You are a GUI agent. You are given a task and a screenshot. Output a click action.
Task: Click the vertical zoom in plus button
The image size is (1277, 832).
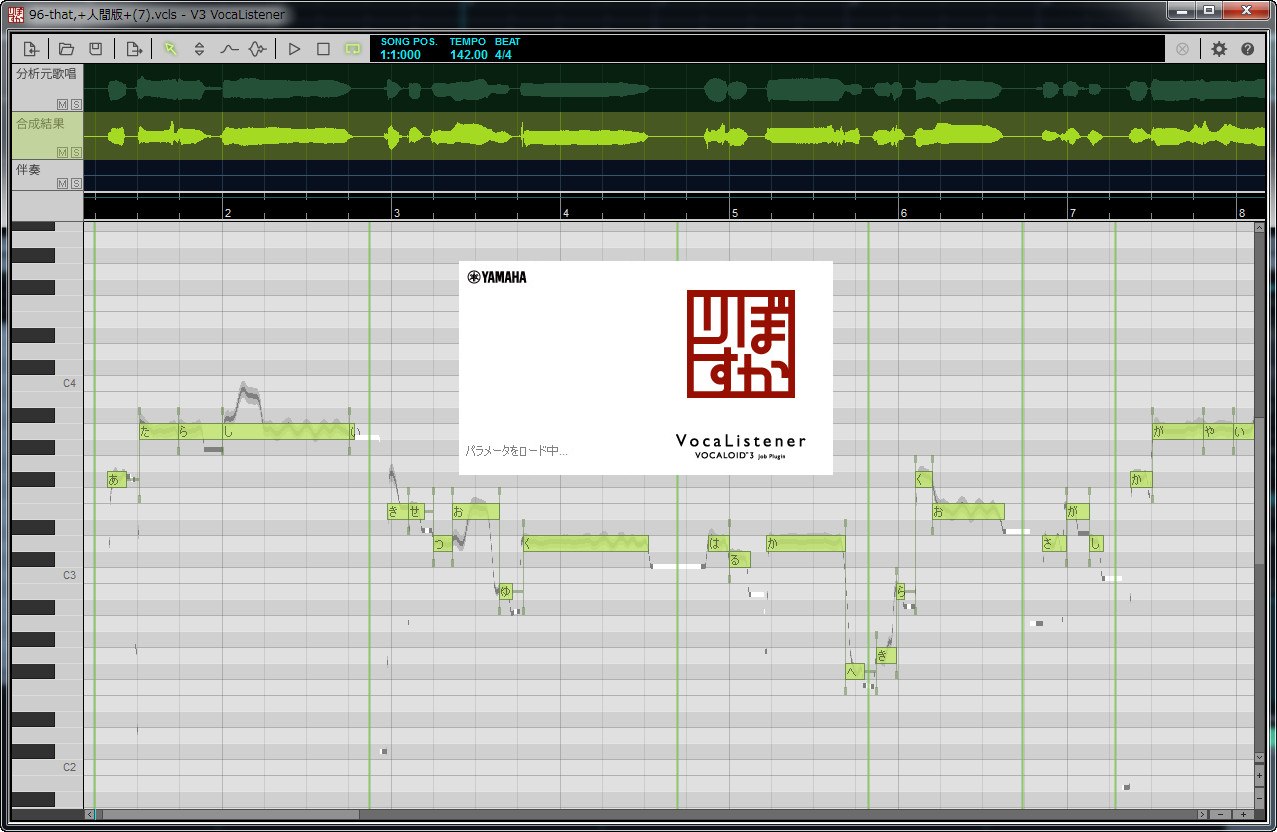(1259, 775)
